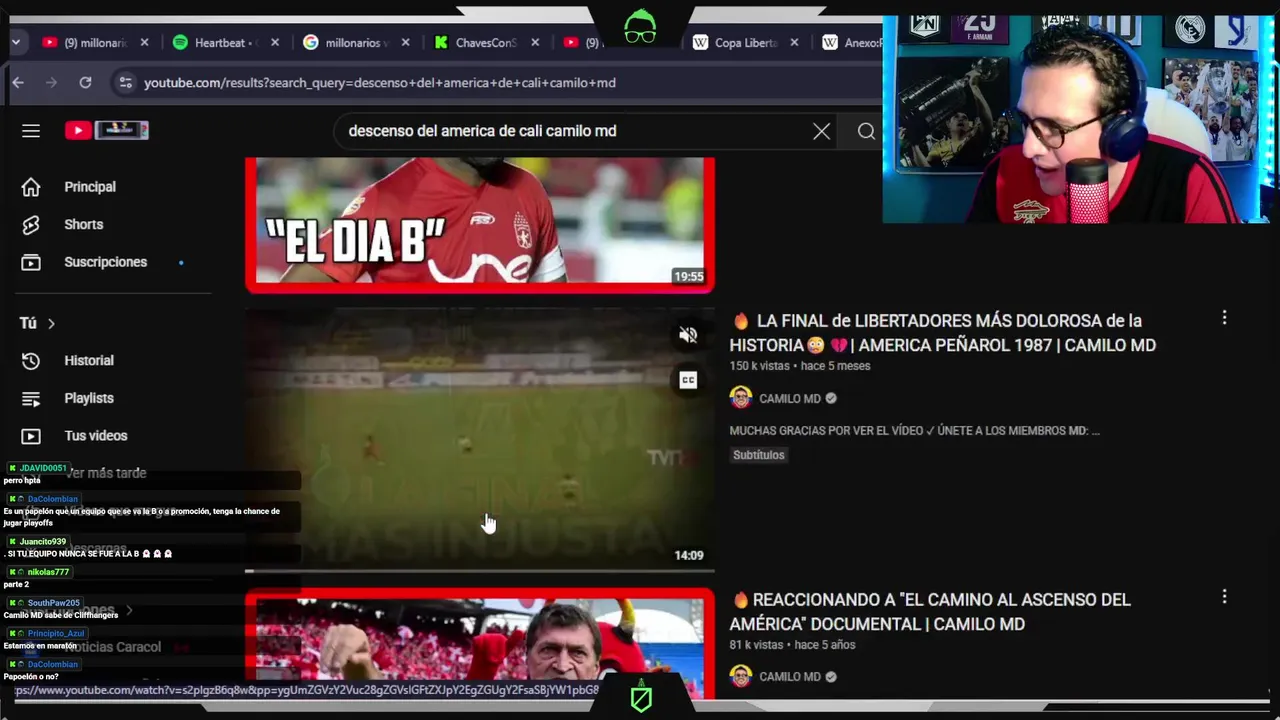Viewport: 1280px width, 720px height.
Task: Click the Suscripciones icon in the sidebar
Action: [x=31, y=262]
